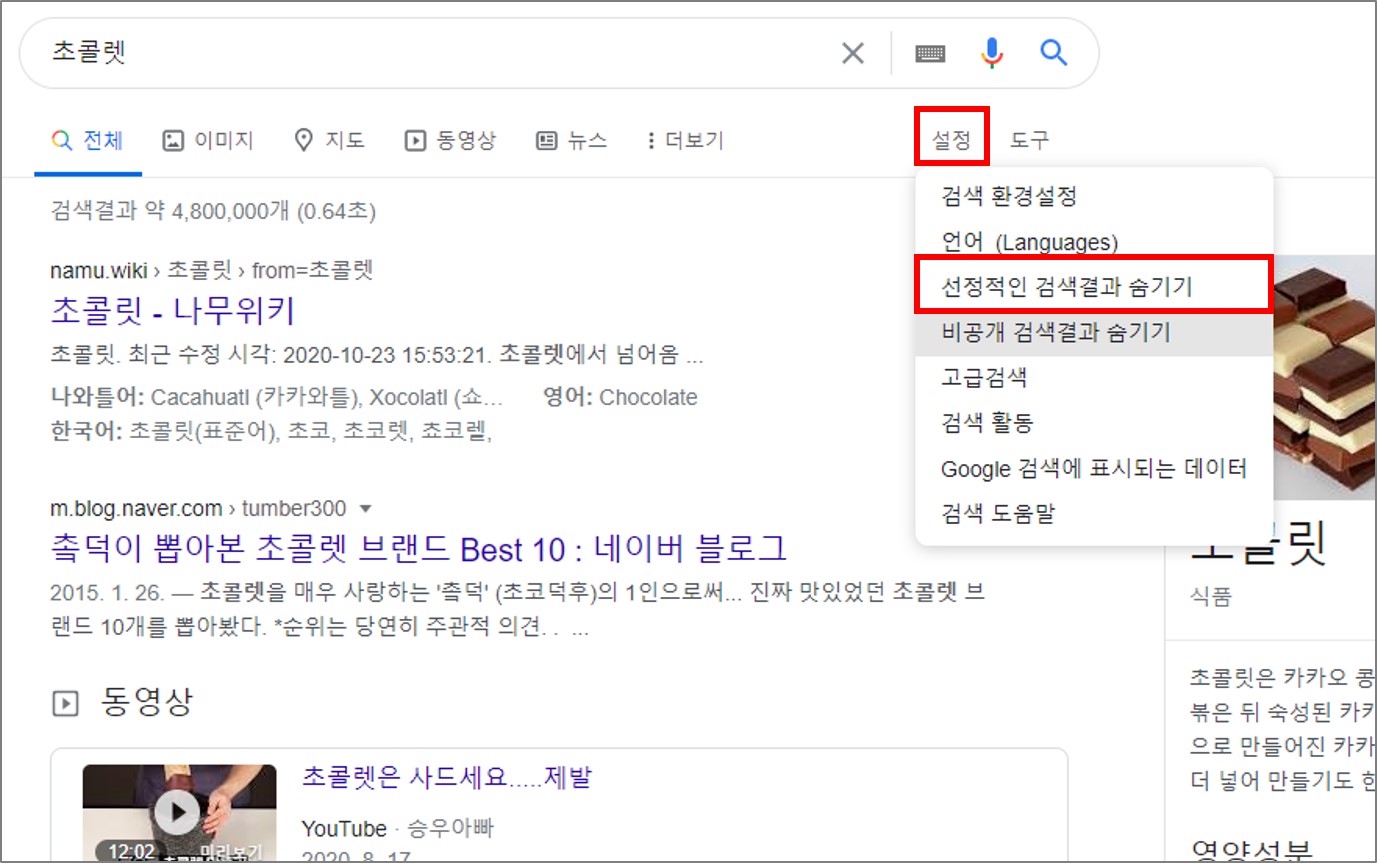Switch to the 이미지 tab
The height and width of the screenshot is (863, 1377).
[x=208, y=141]
